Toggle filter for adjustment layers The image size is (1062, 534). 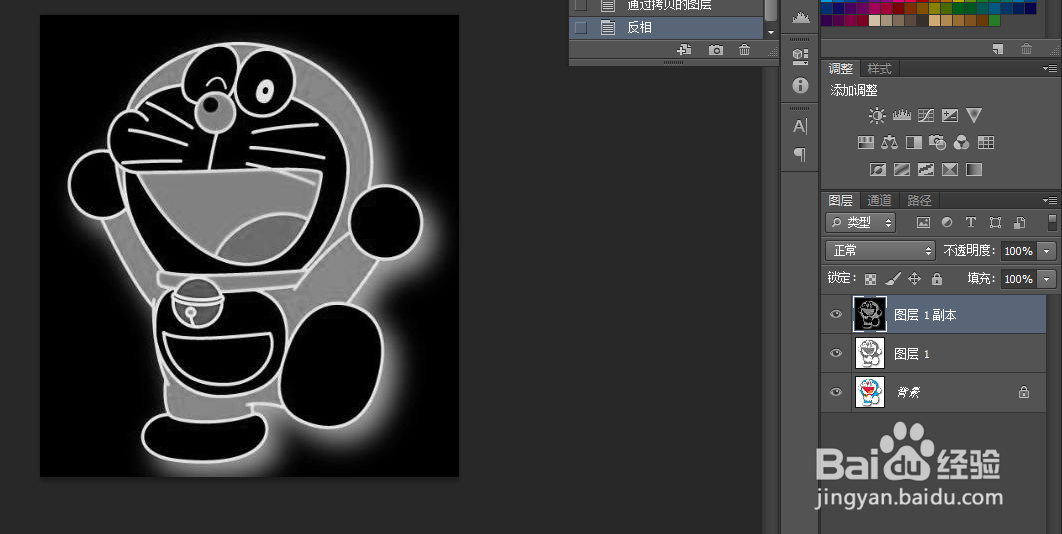pos(947,222)
